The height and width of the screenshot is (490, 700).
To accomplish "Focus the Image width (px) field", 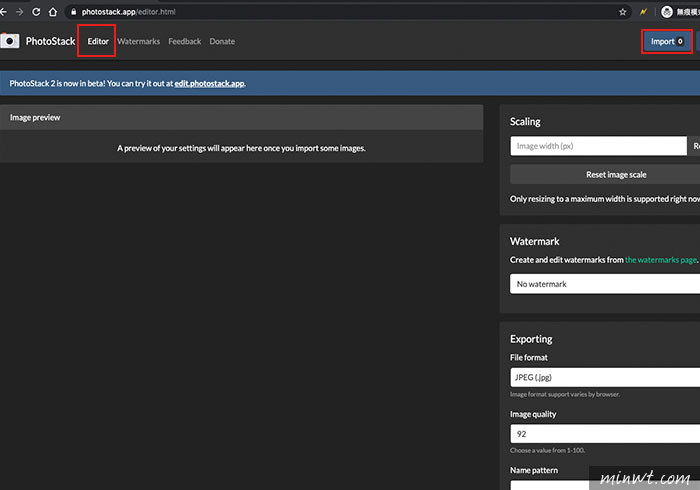I will [598, 146].
